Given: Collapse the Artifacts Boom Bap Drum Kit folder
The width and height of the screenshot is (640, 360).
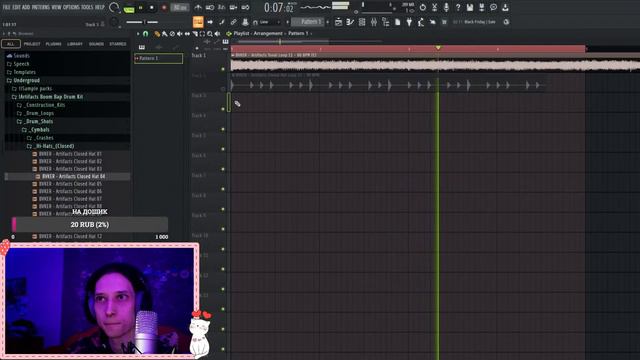Looking at the screenshot, I should (x=47, y=97).
